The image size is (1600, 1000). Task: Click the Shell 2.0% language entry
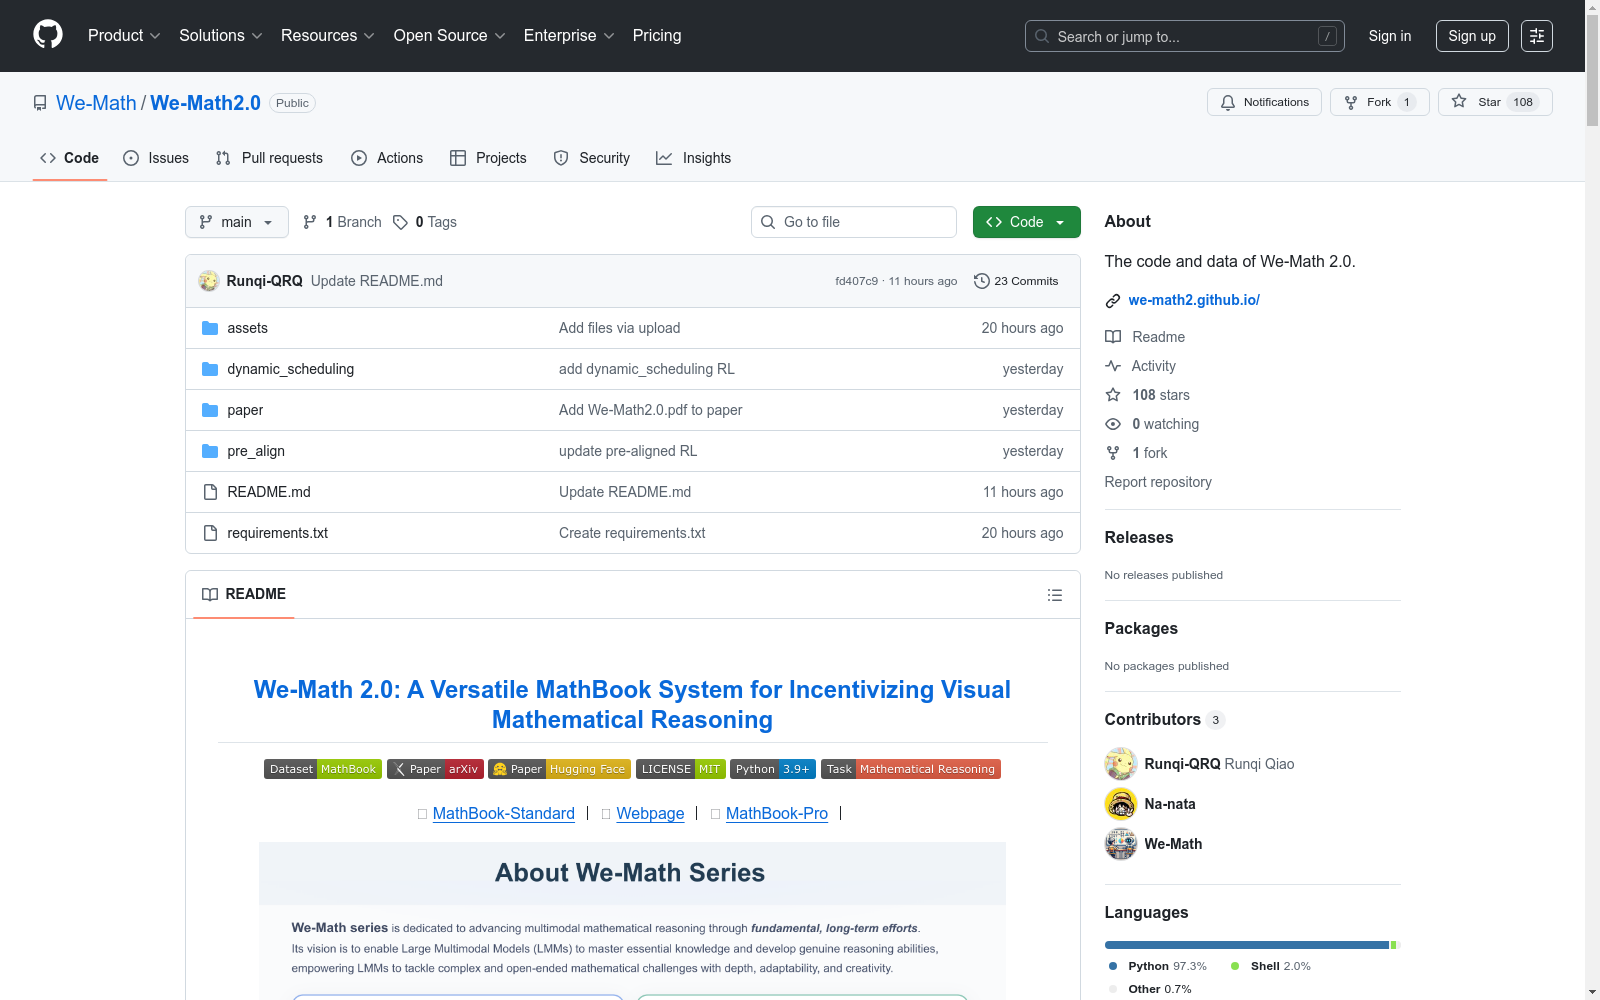pyautogui.click(x=1271, y=966)
